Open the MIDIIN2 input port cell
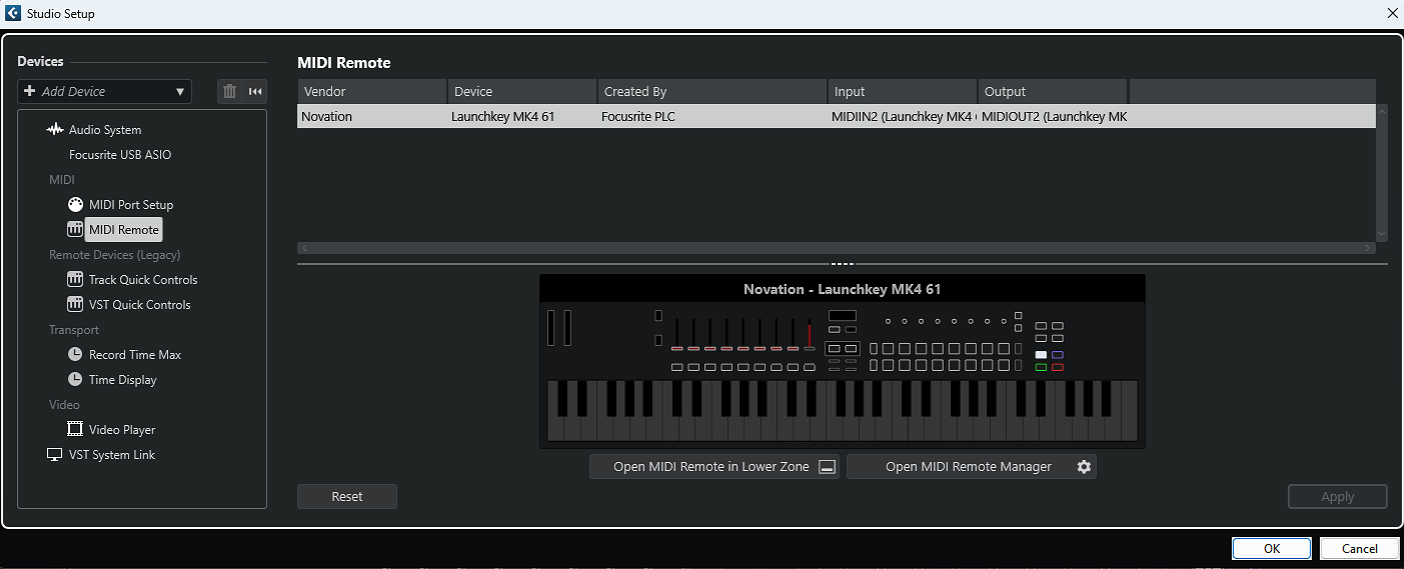The width and height of the screenshot is (1404, 569). coord(902,116)
